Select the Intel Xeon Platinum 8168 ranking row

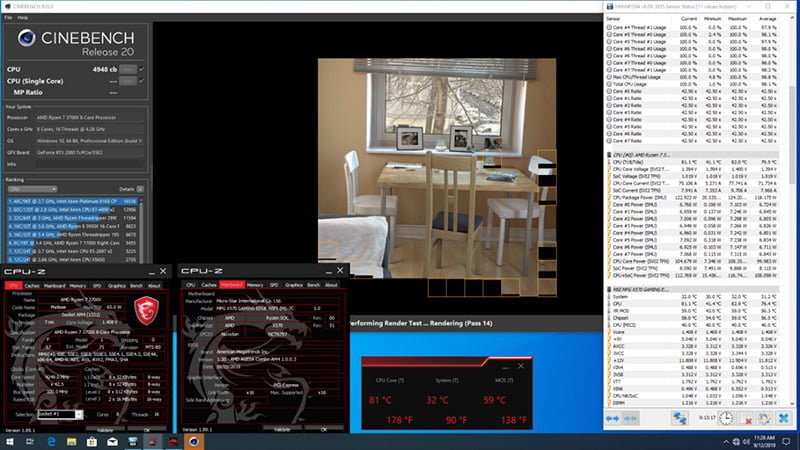pos(72,201)
